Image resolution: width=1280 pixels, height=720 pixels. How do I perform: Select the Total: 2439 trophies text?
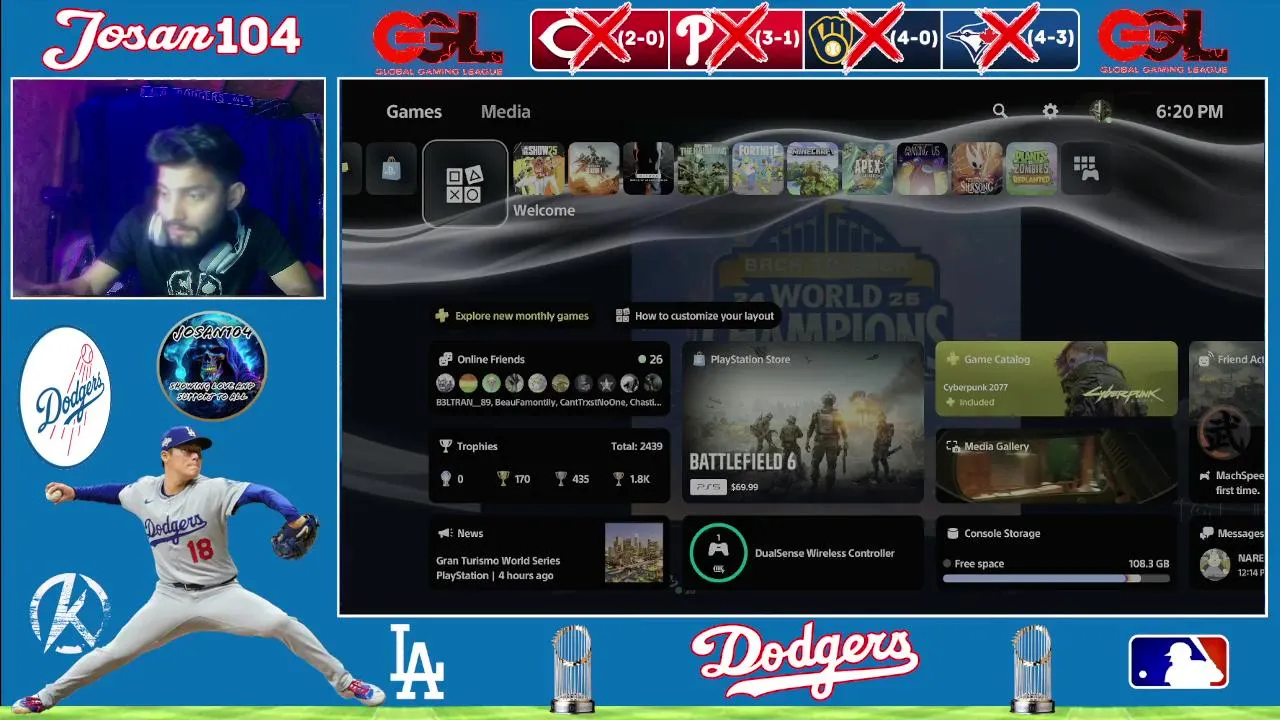click(636, 446)
